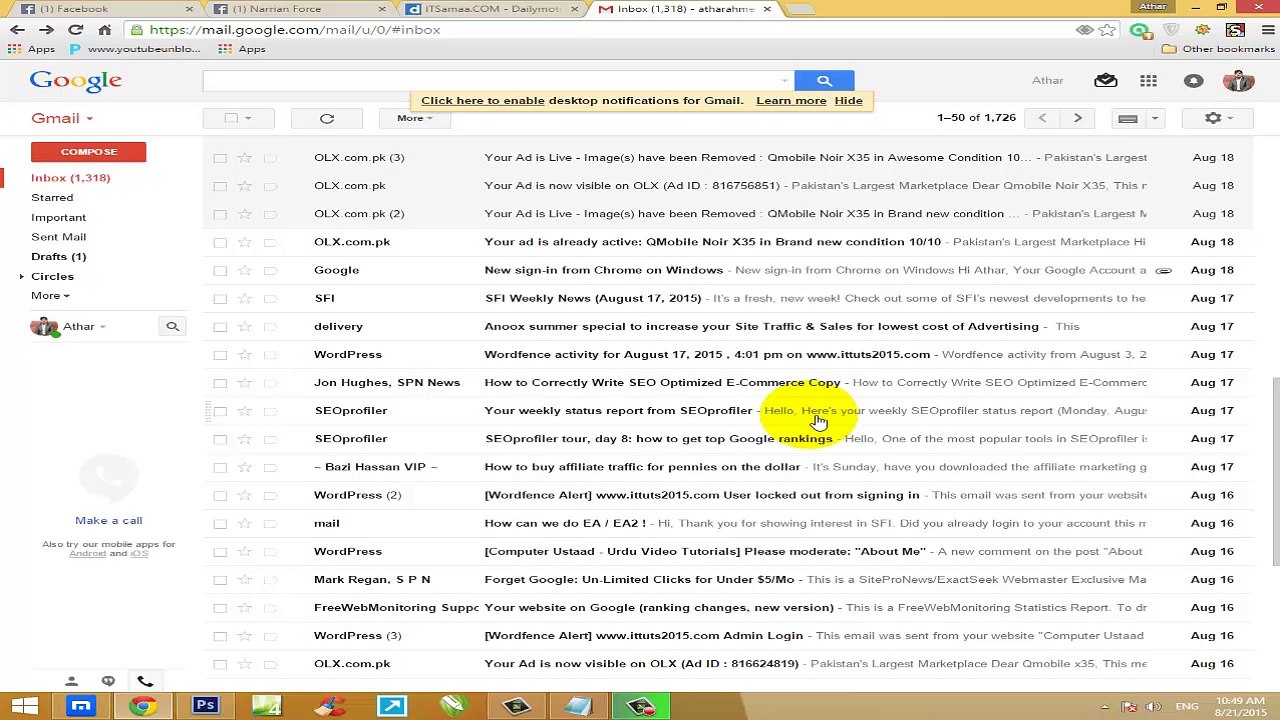The width and height of the screenshot is (1280, 720).
Task: Click the blue Gmail search magnifier button
Action: [x=824, y=80]
